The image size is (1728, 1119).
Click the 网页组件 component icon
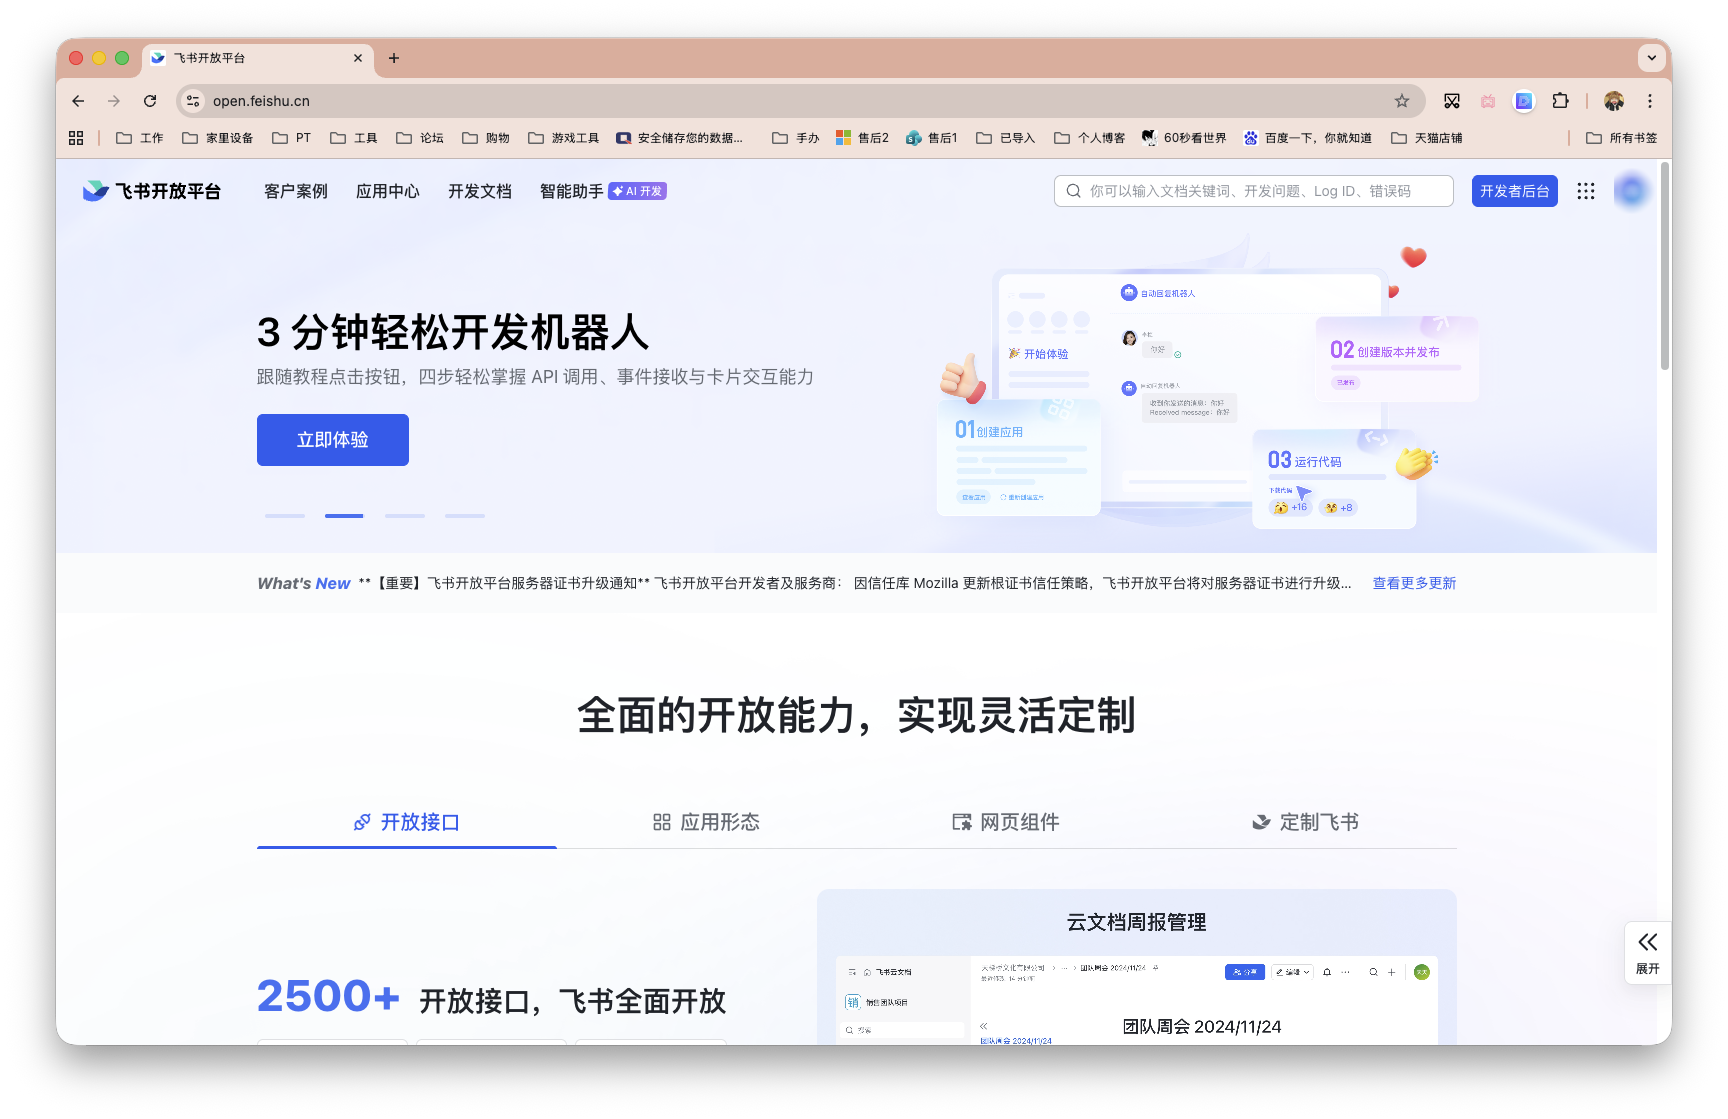click(961, 822)
